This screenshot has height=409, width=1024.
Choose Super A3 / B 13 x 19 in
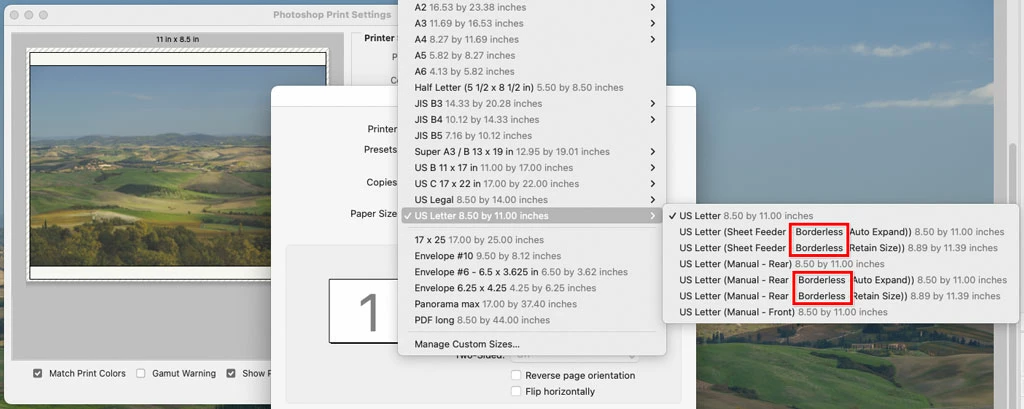tap(532, 152)
